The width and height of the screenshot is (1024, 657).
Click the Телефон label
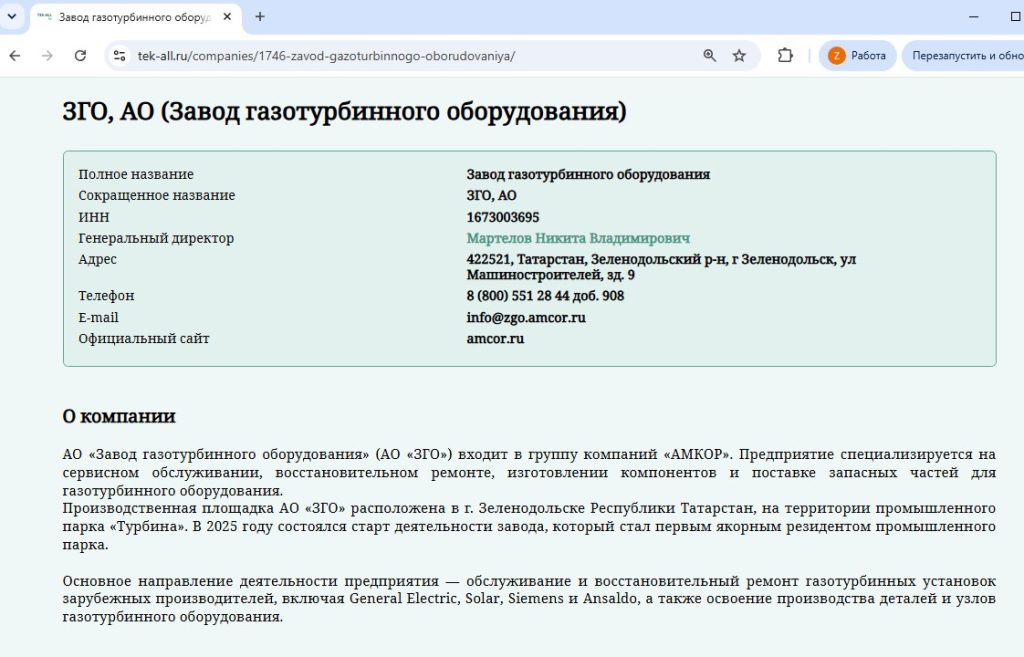click(106, 296)
